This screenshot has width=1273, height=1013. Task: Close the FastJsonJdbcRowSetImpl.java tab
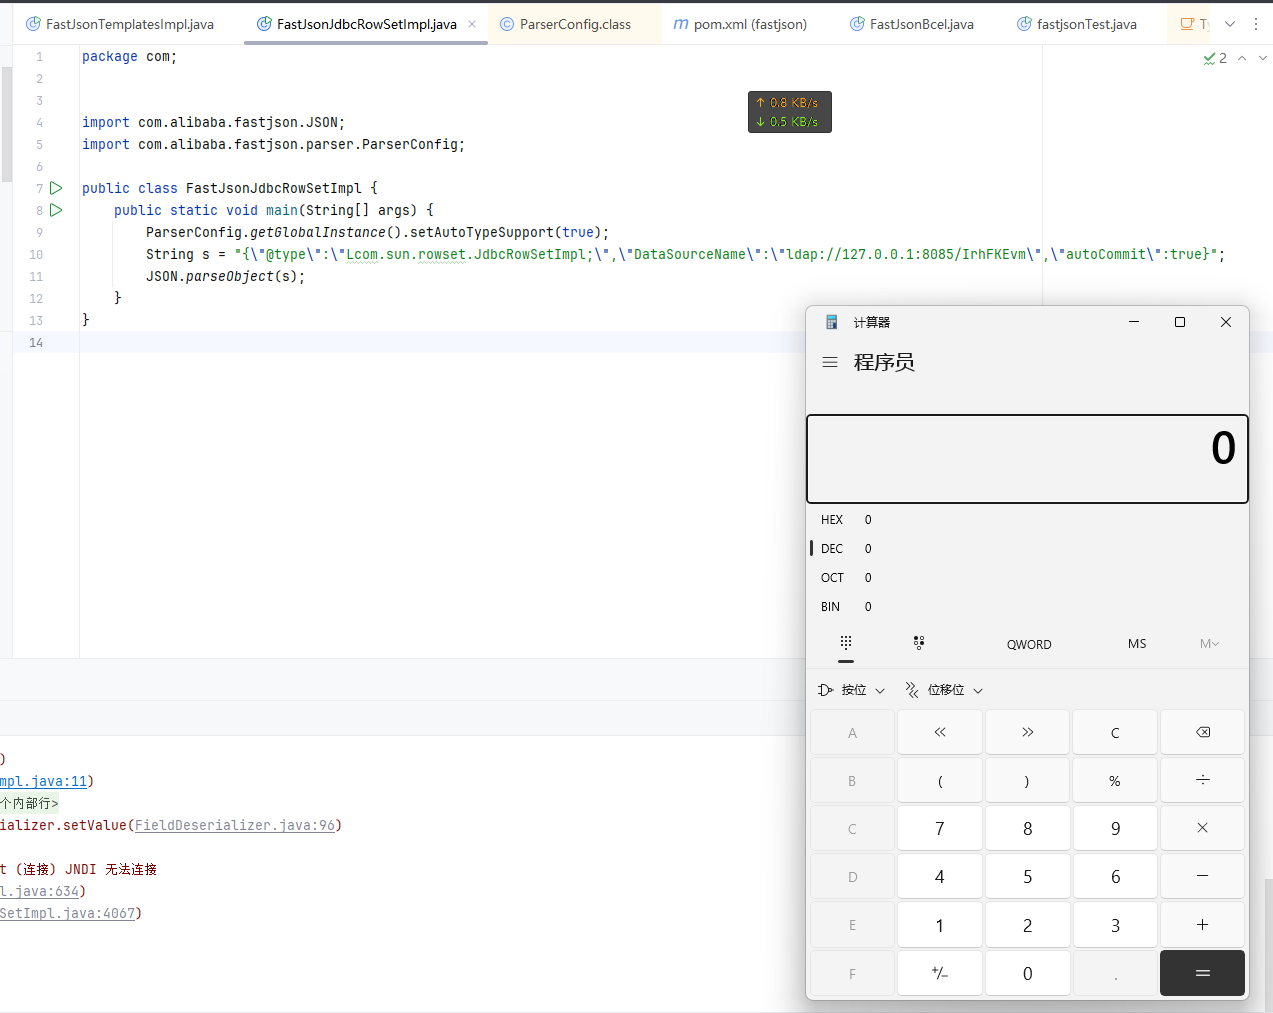coord(472,24)
